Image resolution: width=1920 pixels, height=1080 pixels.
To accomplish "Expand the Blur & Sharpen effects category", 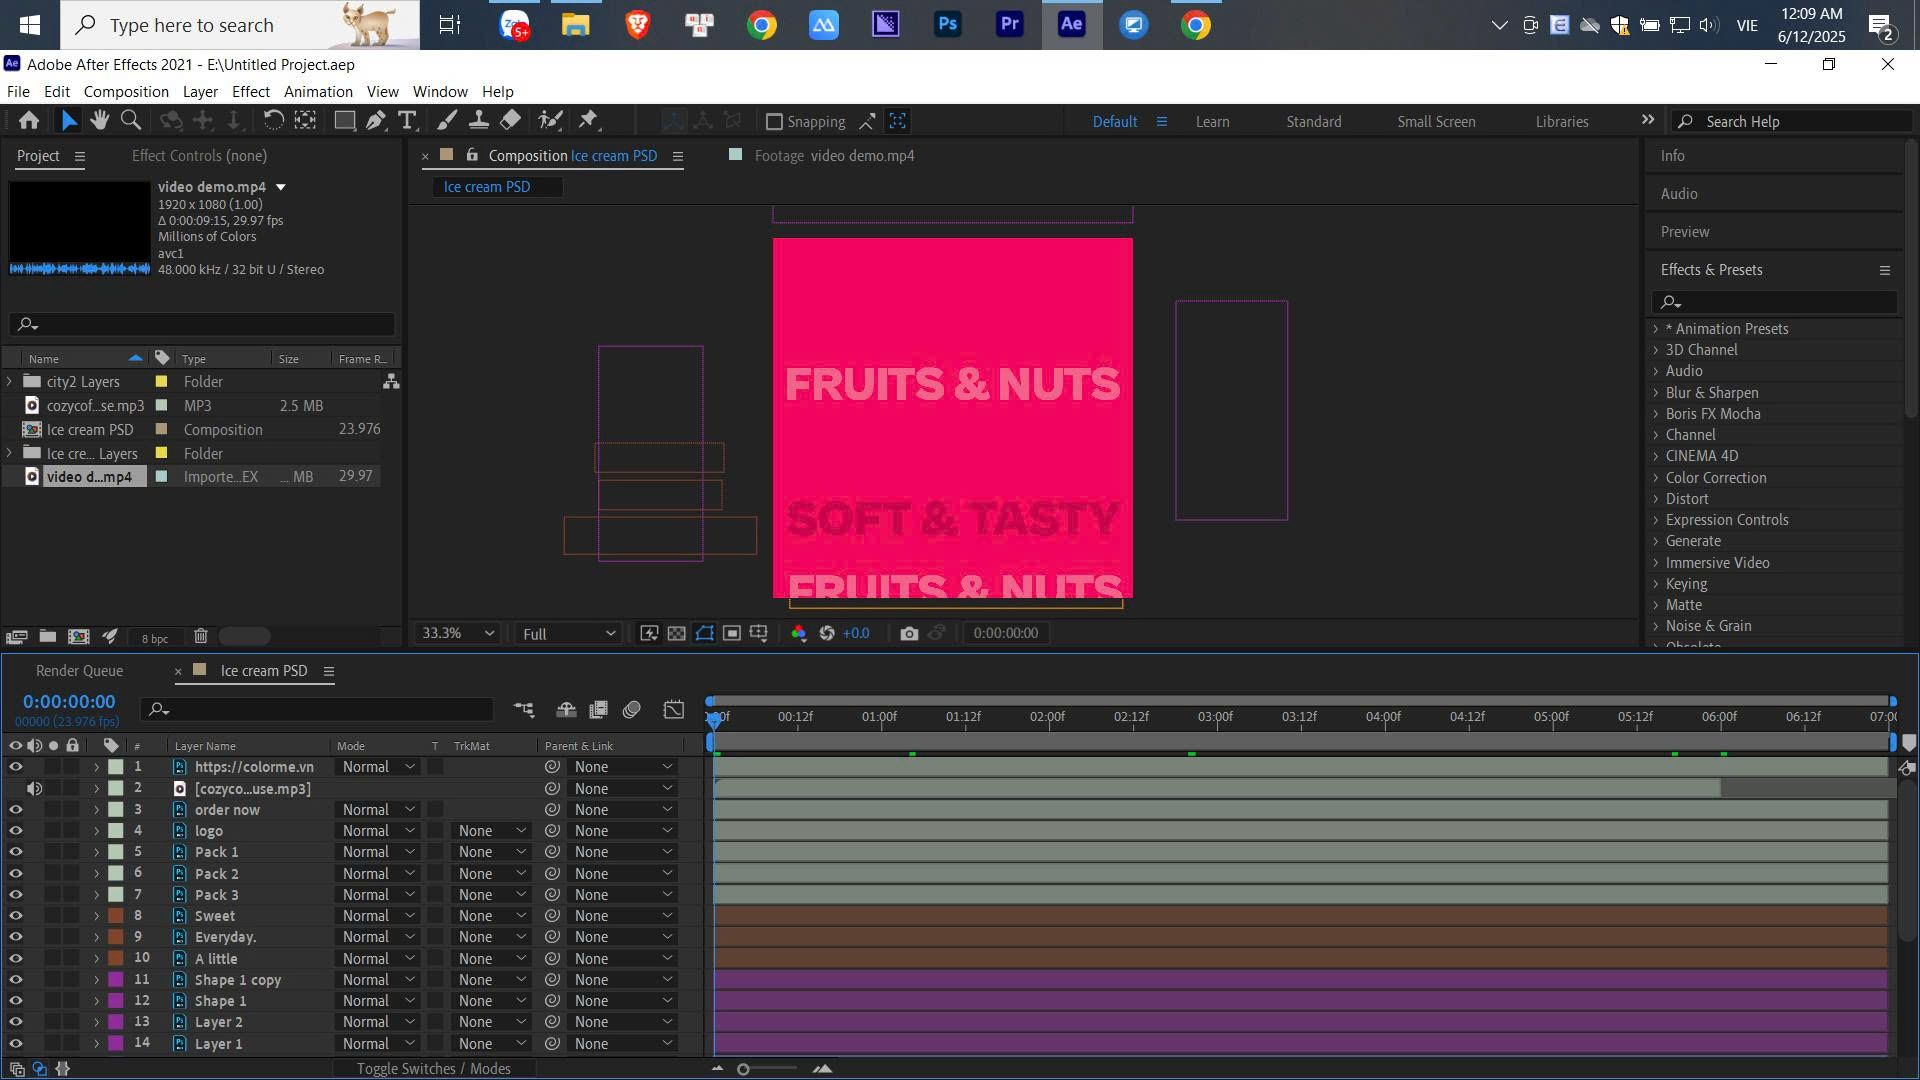I will tap(1656, 393).
